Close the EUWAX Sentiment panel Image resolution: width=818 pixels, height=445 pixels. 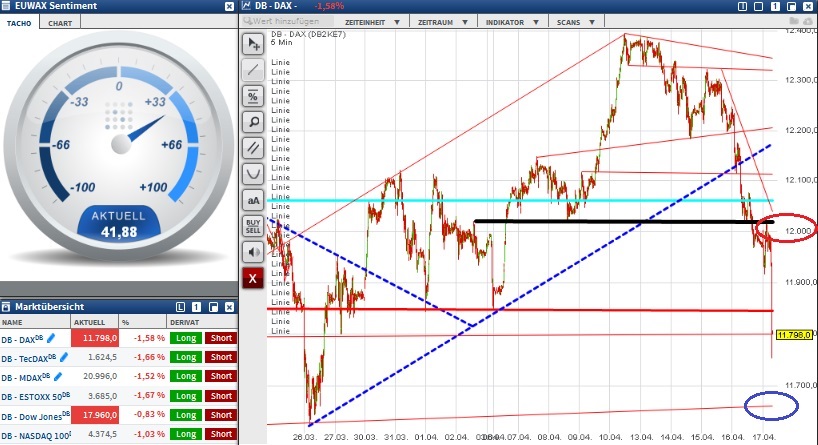coord(230,6)
